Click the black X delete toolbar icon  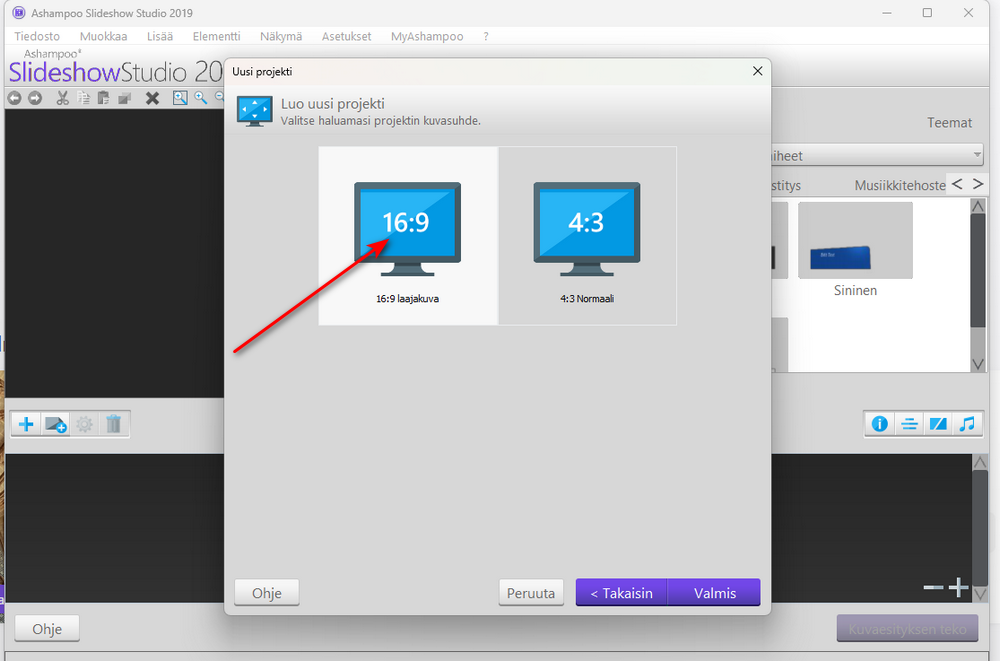(x=152, y=98)
